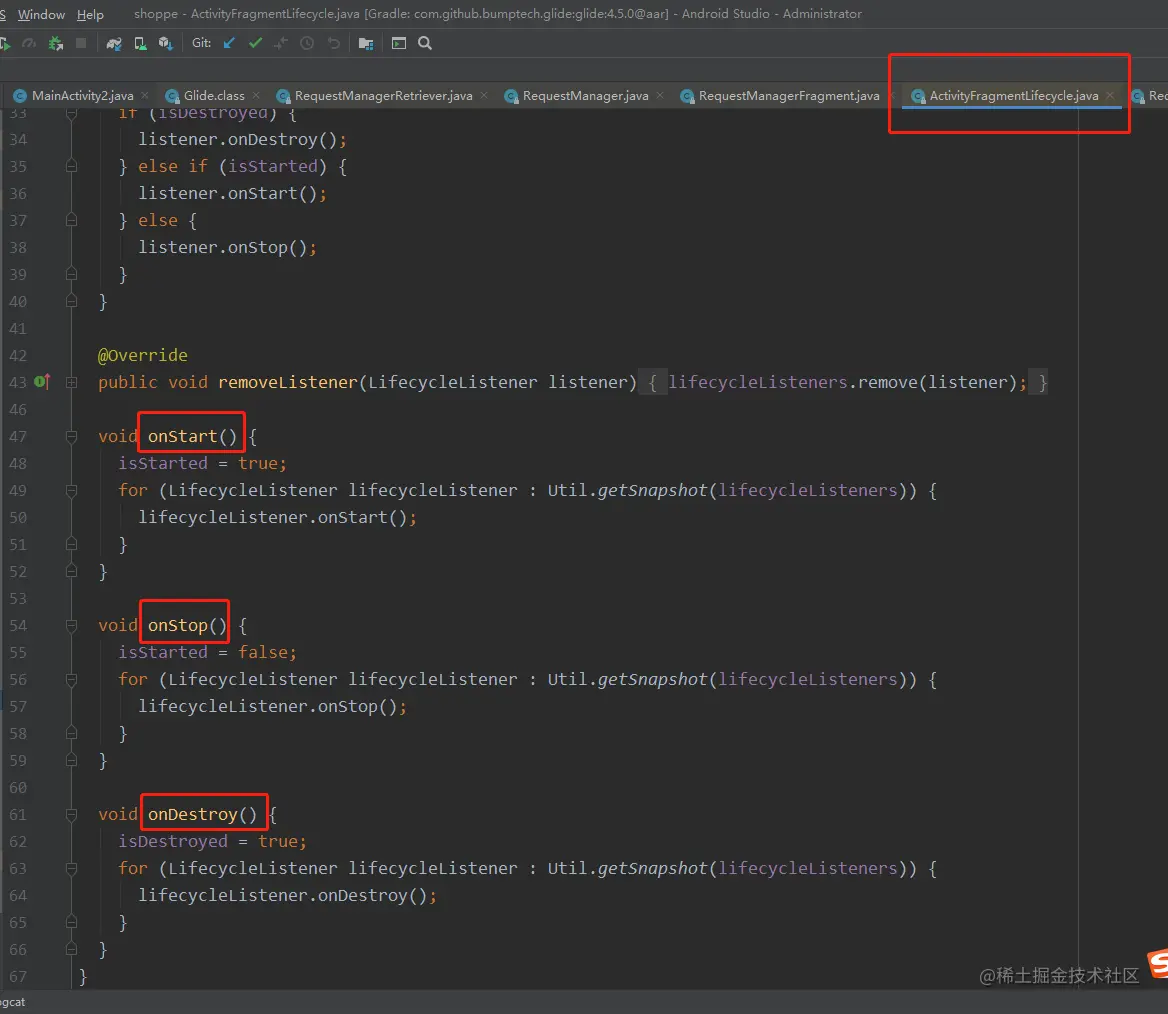The height and width of the screenshot is (1014, 1168).
Task: Click lifecycleListener.onDestroy() on line 64
Action: pos(288,896)
